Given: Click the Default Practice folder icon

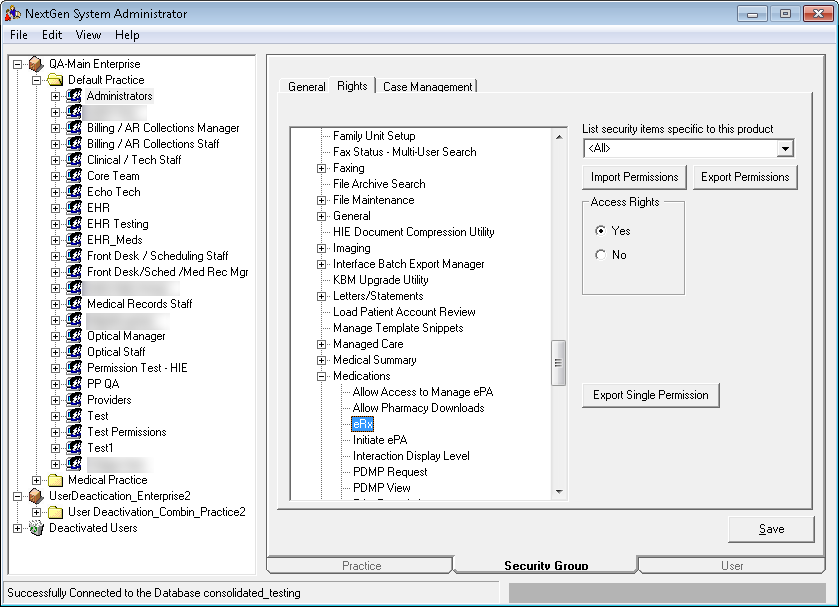Looking at the screenshot, I should click(55, 80).
